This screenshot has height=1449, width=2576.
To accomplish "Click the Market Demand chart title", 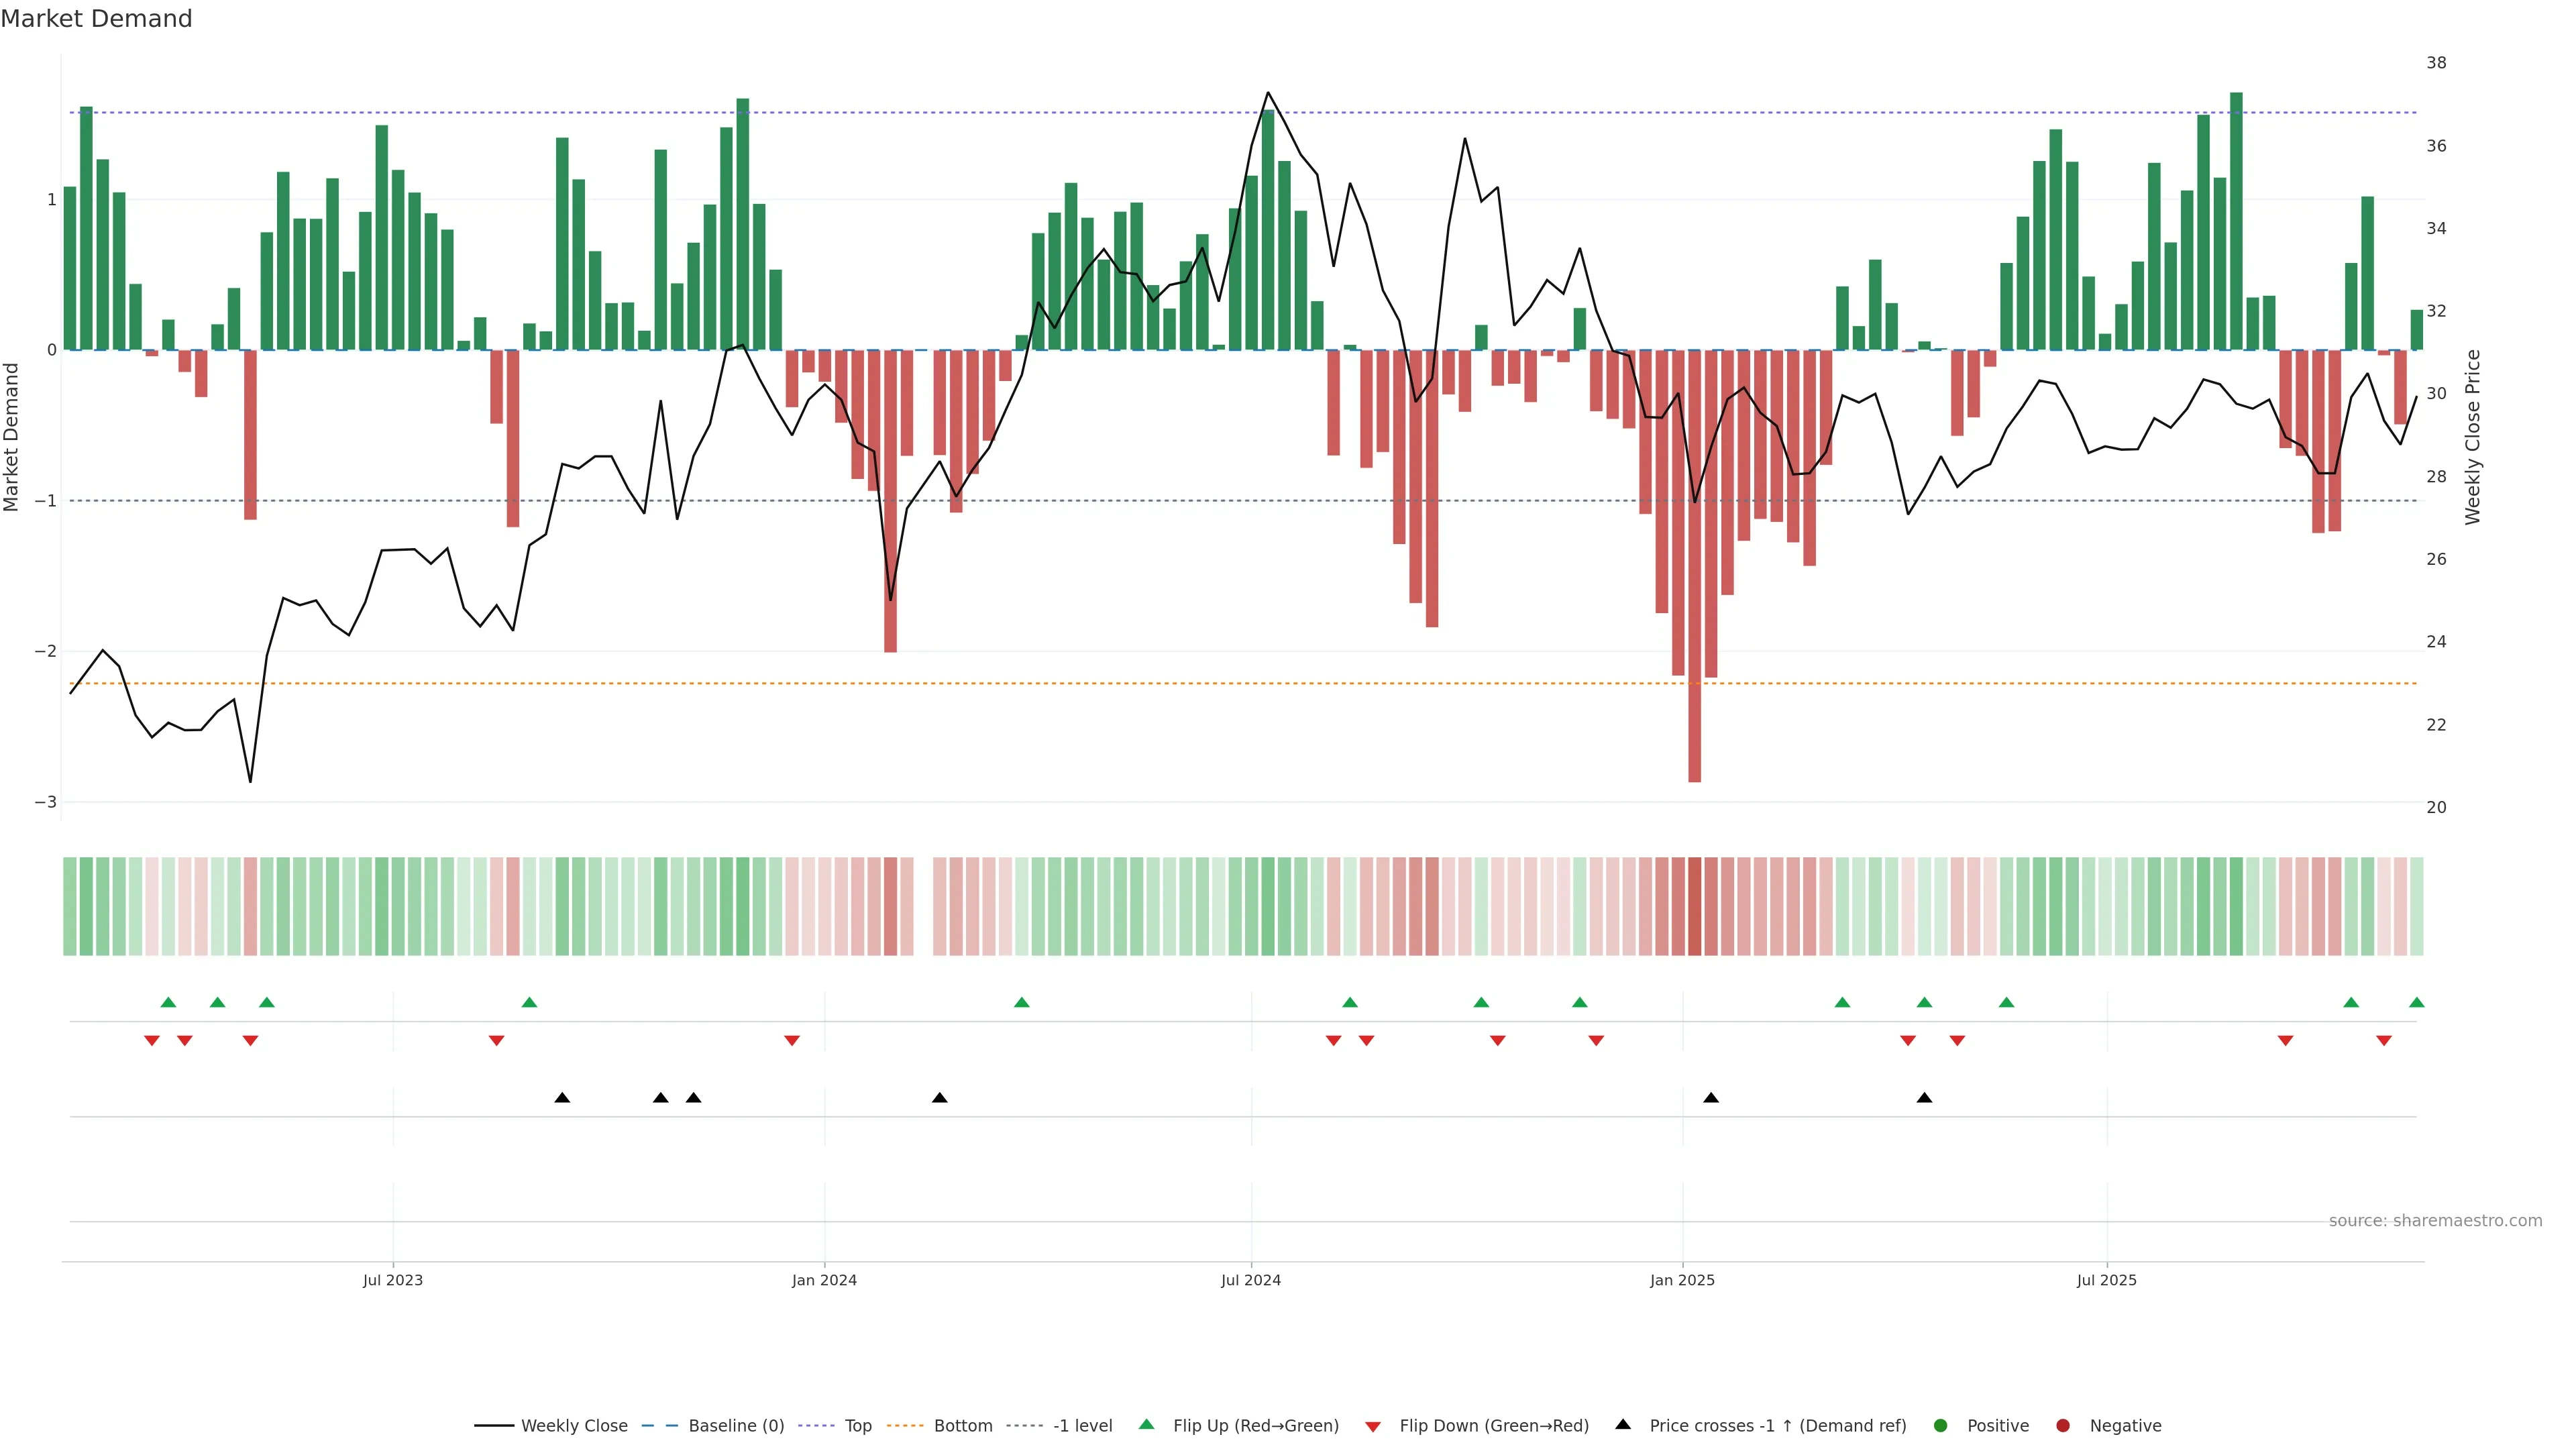I will click(96, 19).
